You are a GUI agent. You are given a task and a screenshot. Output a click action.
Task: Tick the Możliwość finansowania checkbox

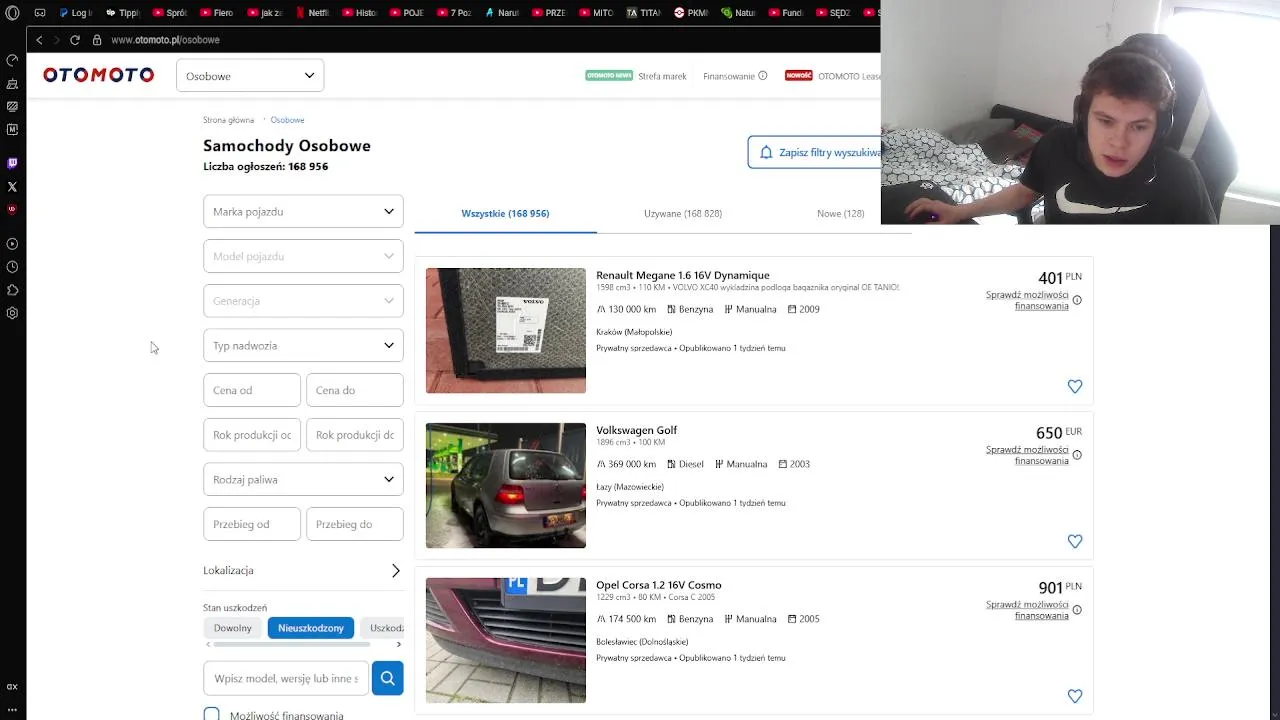tap(211, 714)
